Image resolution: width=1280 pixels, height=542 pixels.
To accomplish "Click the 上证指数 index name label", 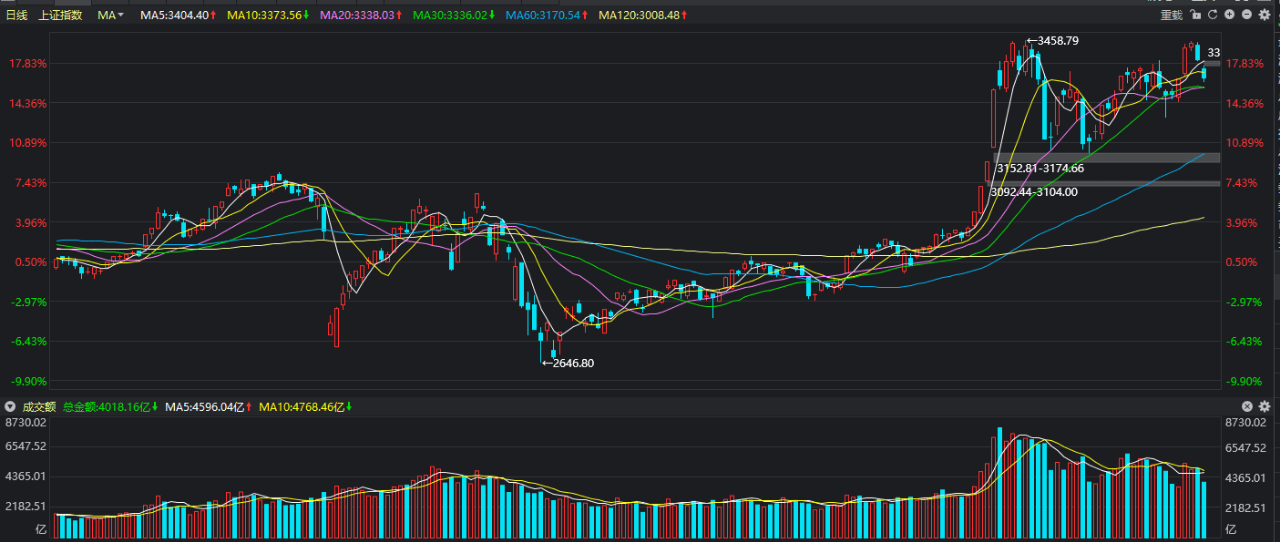I will 60,15.
